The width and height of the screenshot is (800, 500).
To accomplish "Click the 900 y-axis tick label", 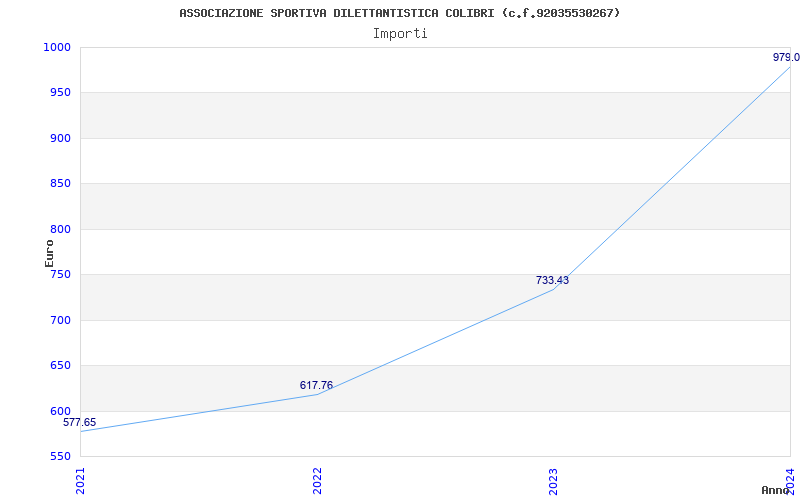I will 60,138.
